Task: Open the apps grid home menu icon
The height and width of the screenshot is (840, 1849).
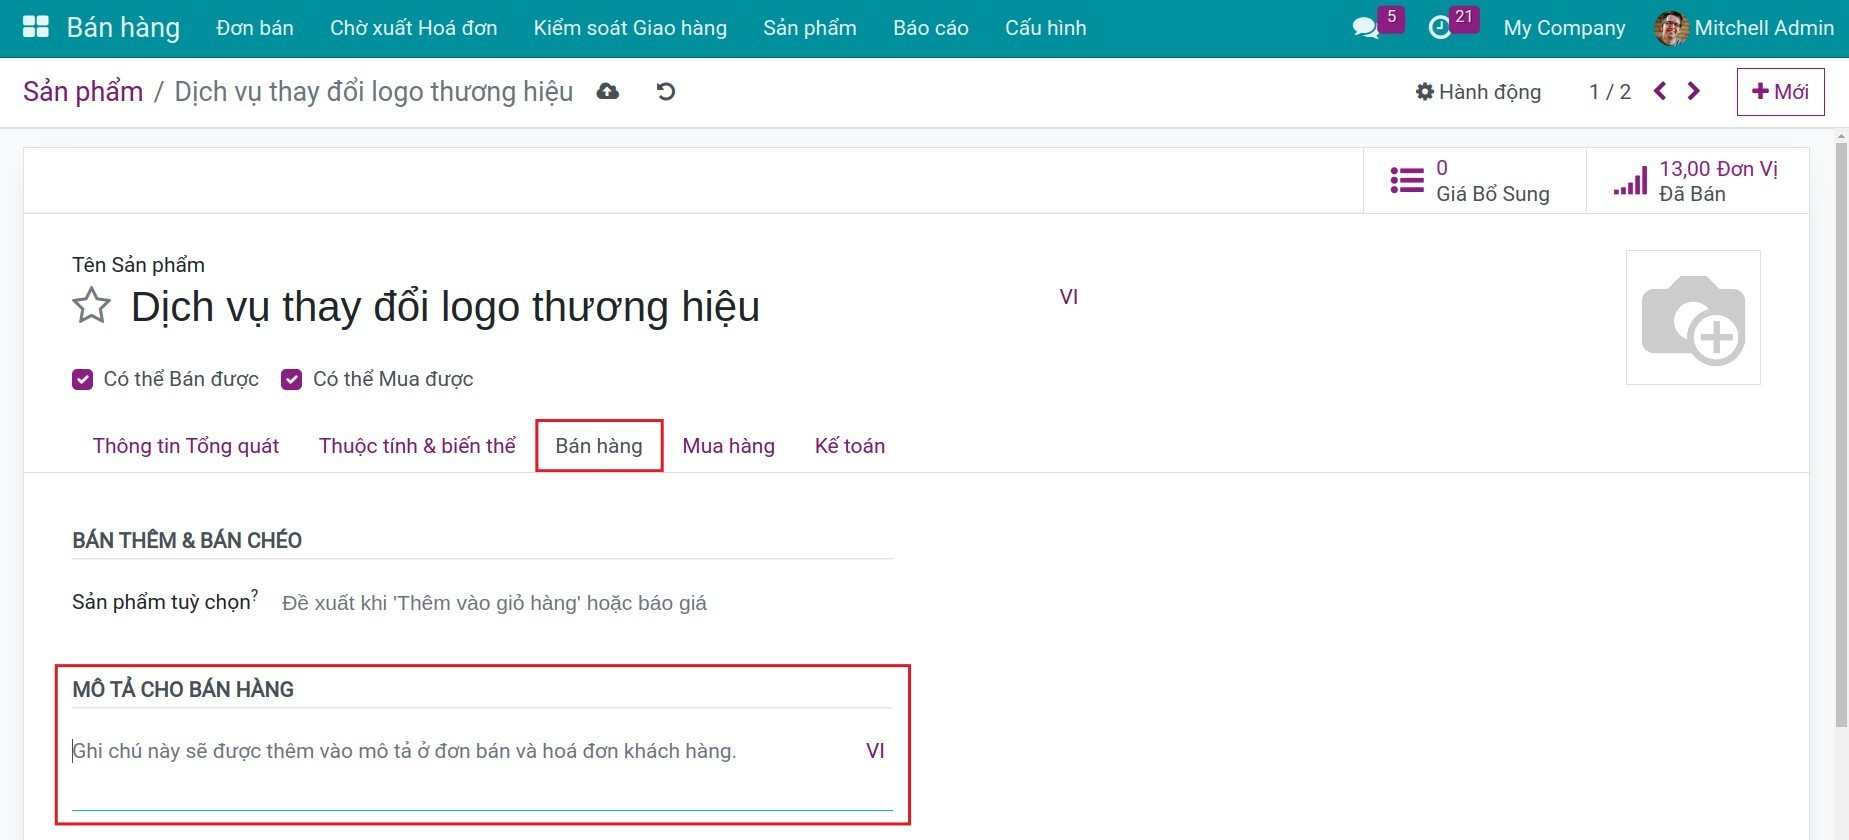Action: (36, 27)
